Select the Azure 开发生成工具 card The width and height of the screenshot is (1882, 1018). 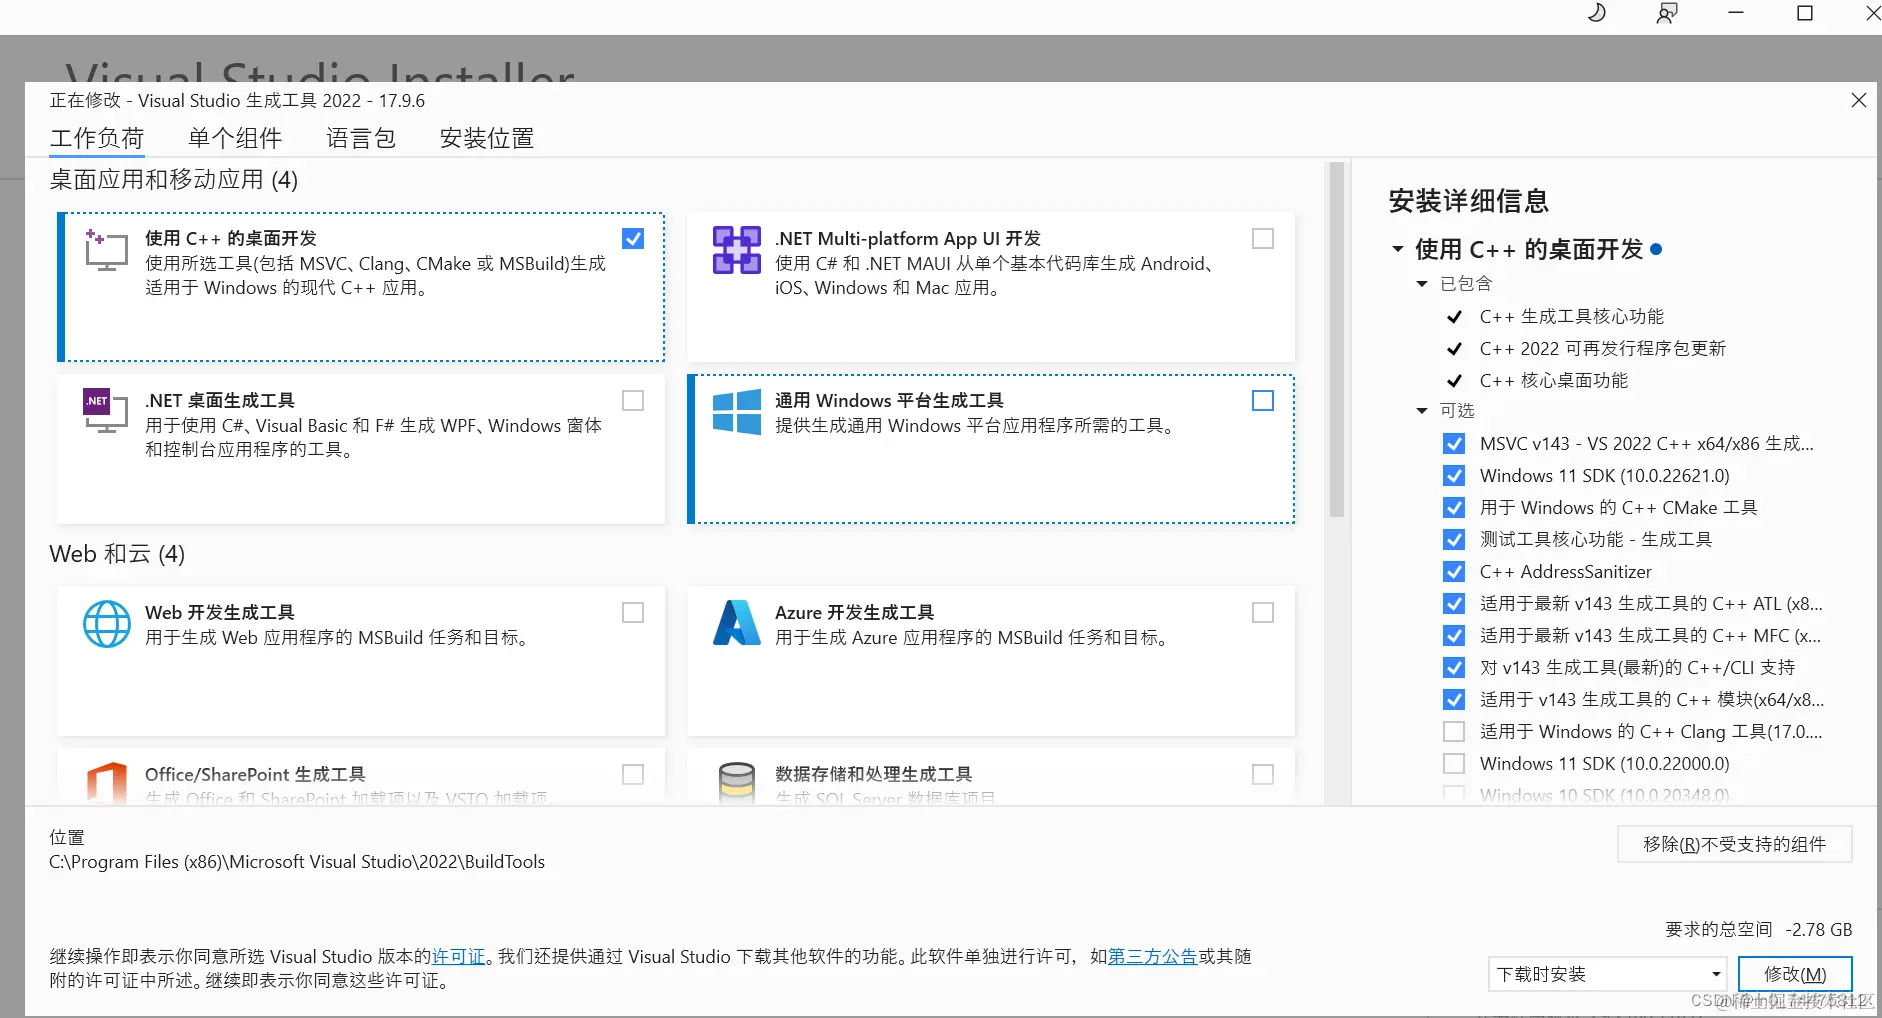tap(991, 661)
